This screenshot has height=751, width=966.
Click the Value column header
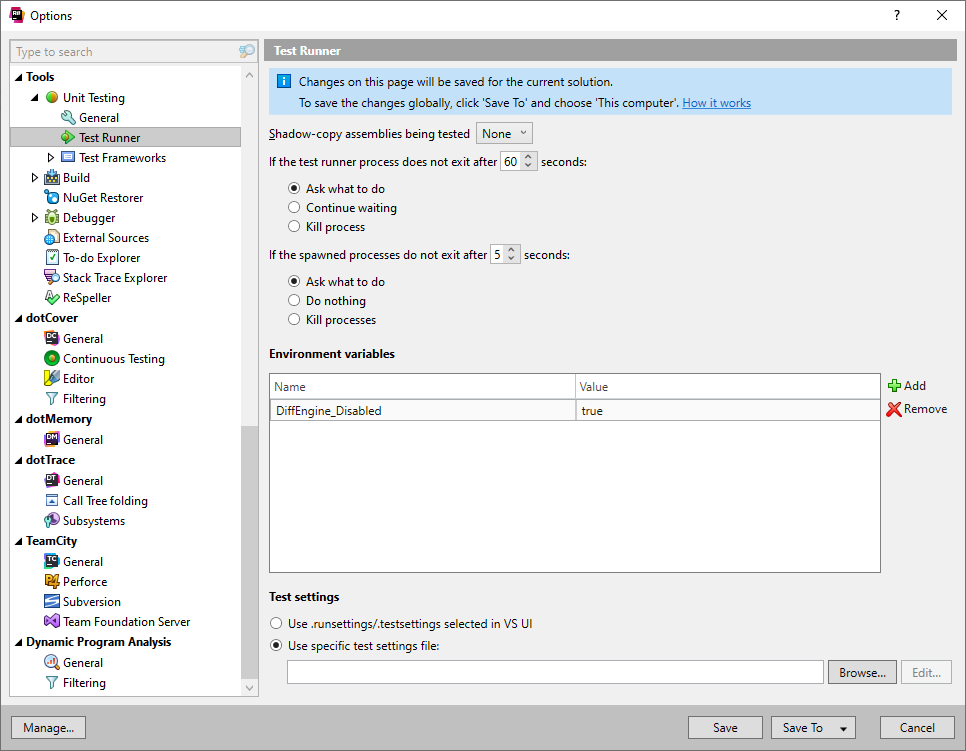point(728,386)
